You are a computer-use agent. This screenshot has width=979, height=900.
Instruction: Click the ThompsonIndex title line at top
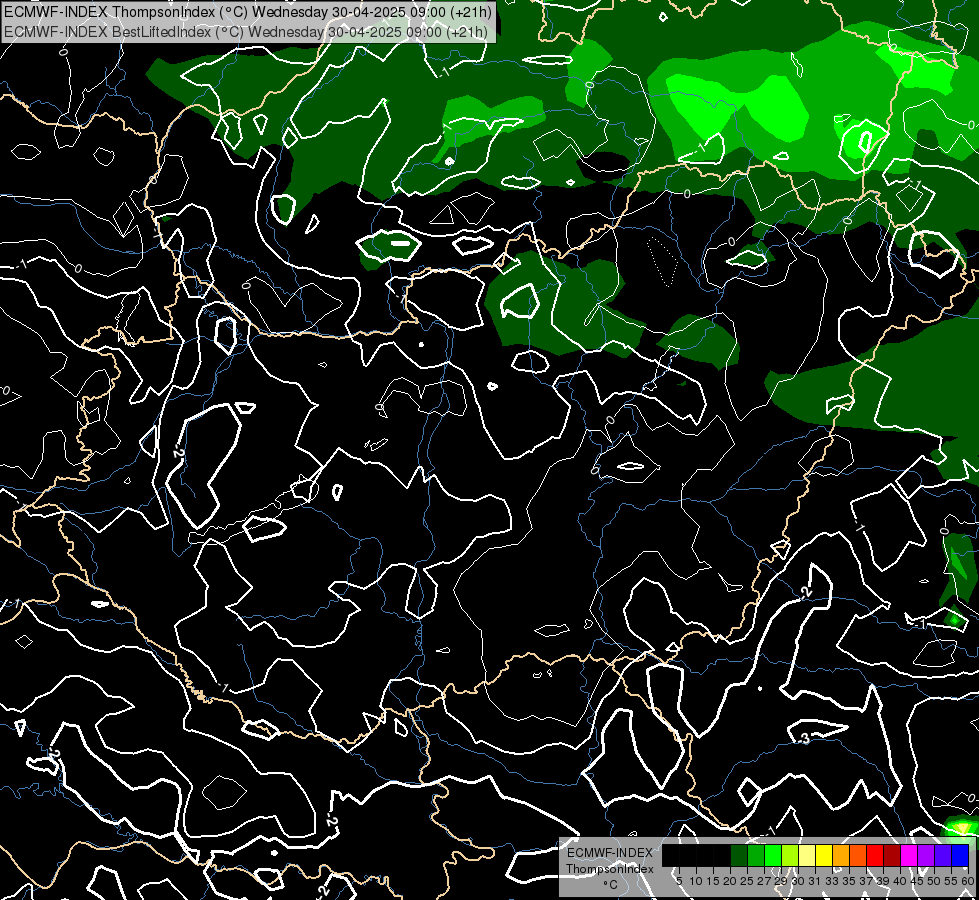(248, 11)
